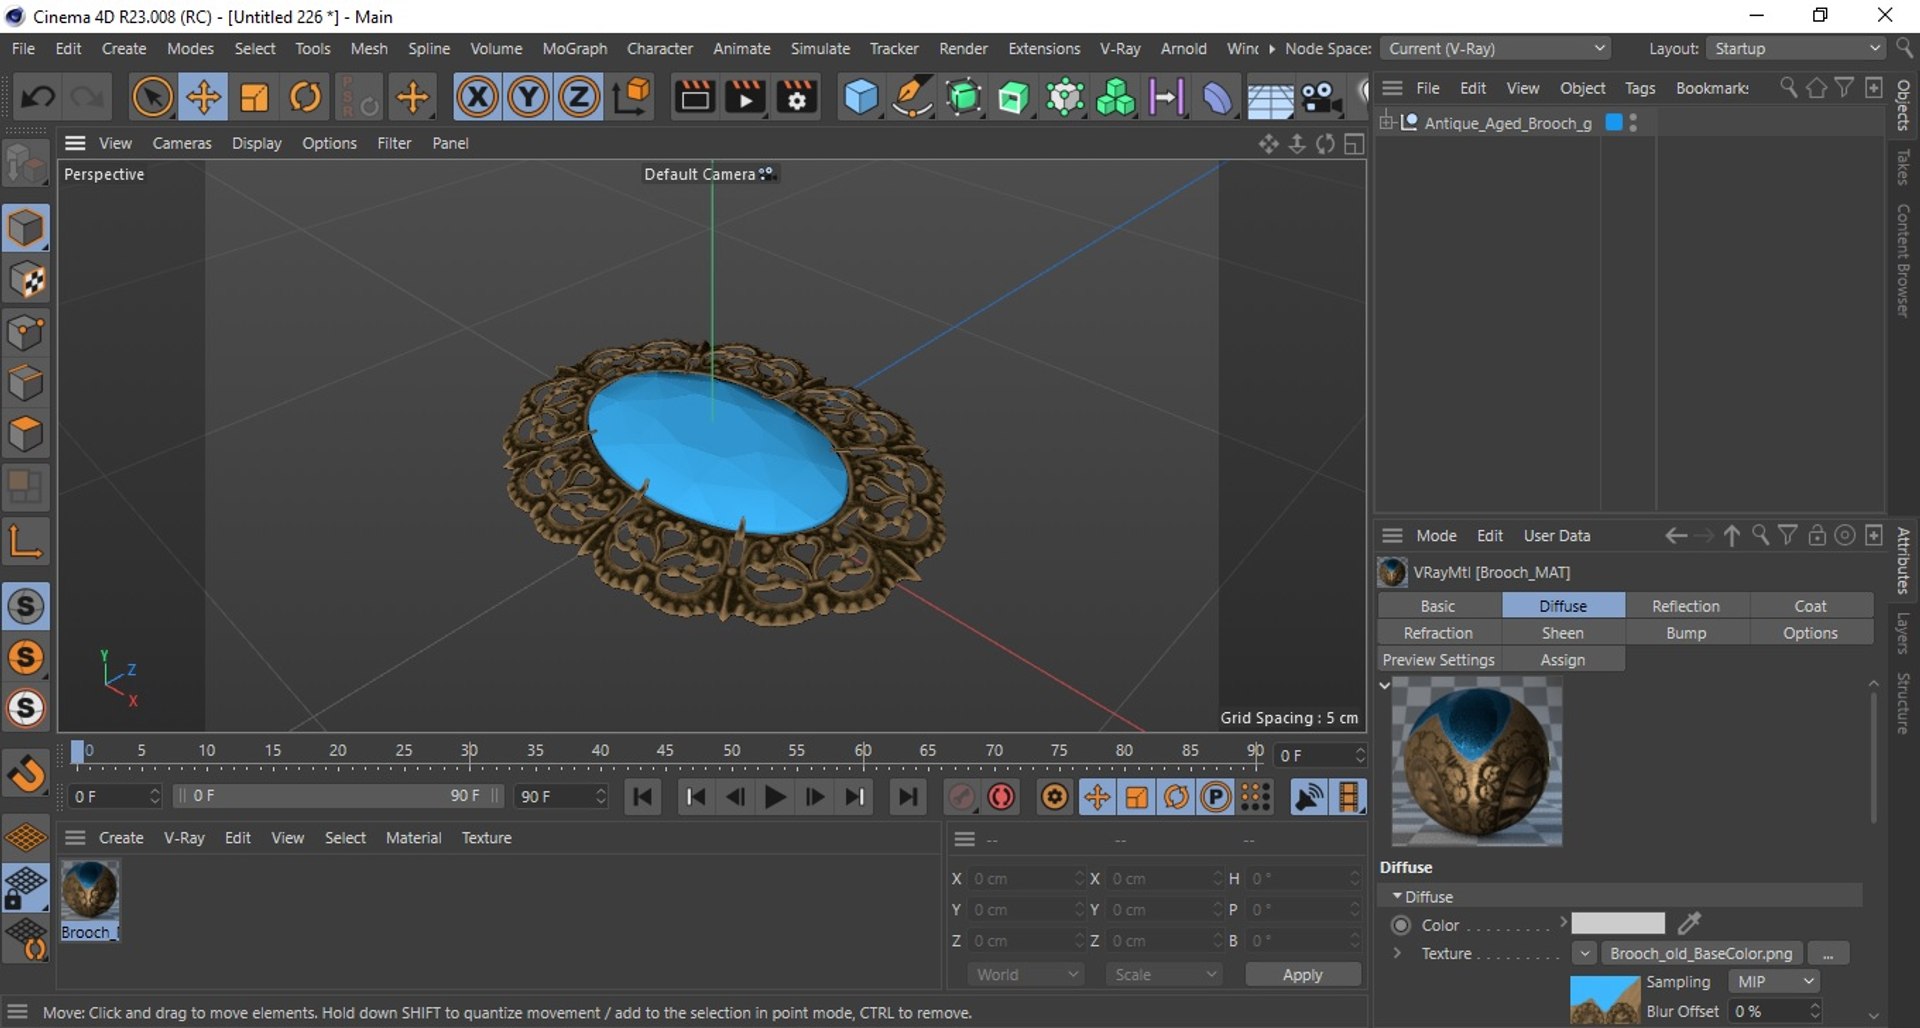Switch to the Bump tab
The width and height of the screenshot is (1920, 1028).
[1686, 633]
